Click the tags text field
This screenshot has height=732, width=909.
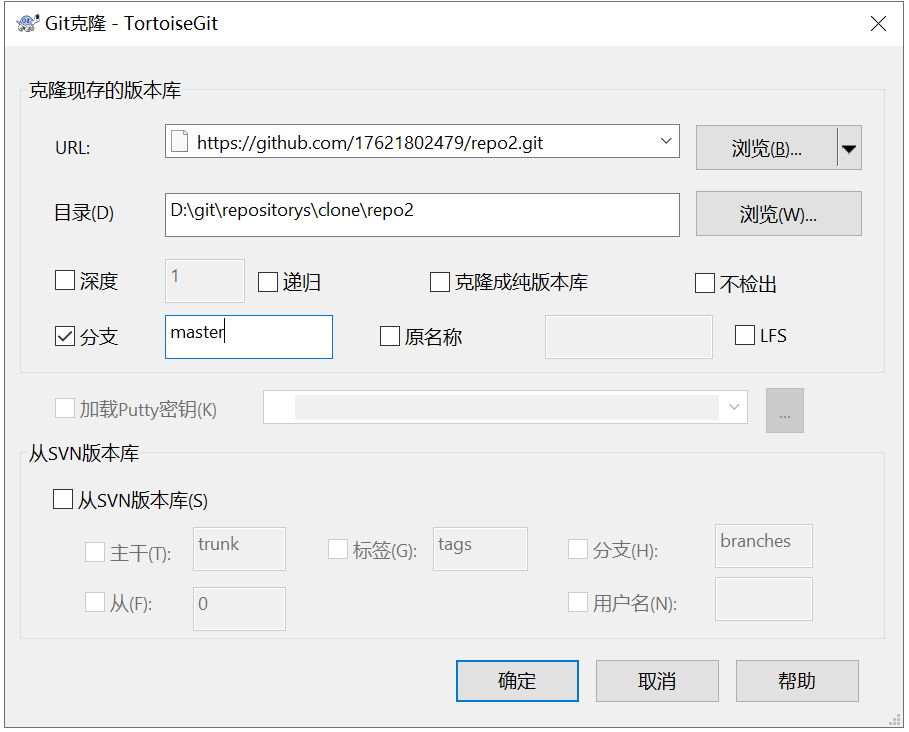coord(481,548)
